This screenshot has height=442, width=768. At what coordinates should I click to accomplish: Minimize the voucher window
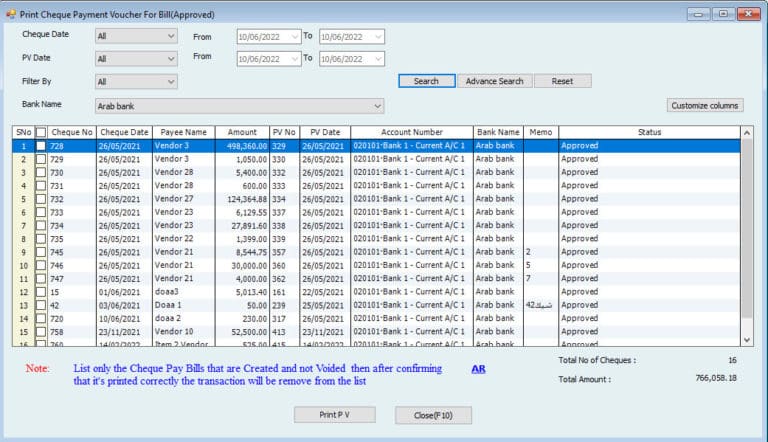pos(698,13)
